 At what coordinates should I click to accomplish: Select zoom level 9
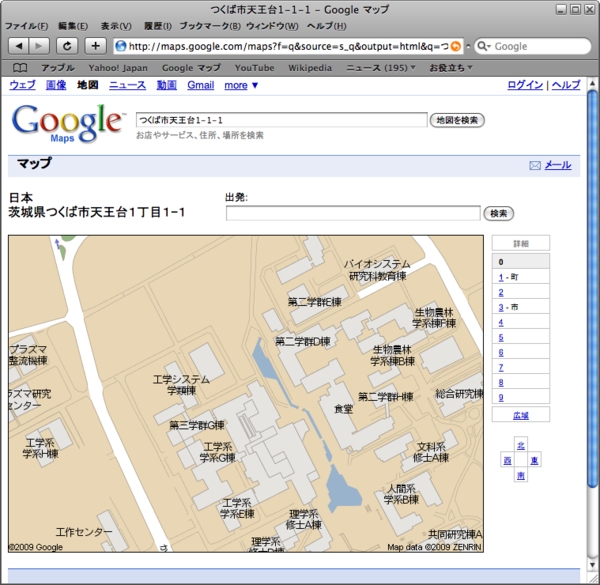coord(501,398)
